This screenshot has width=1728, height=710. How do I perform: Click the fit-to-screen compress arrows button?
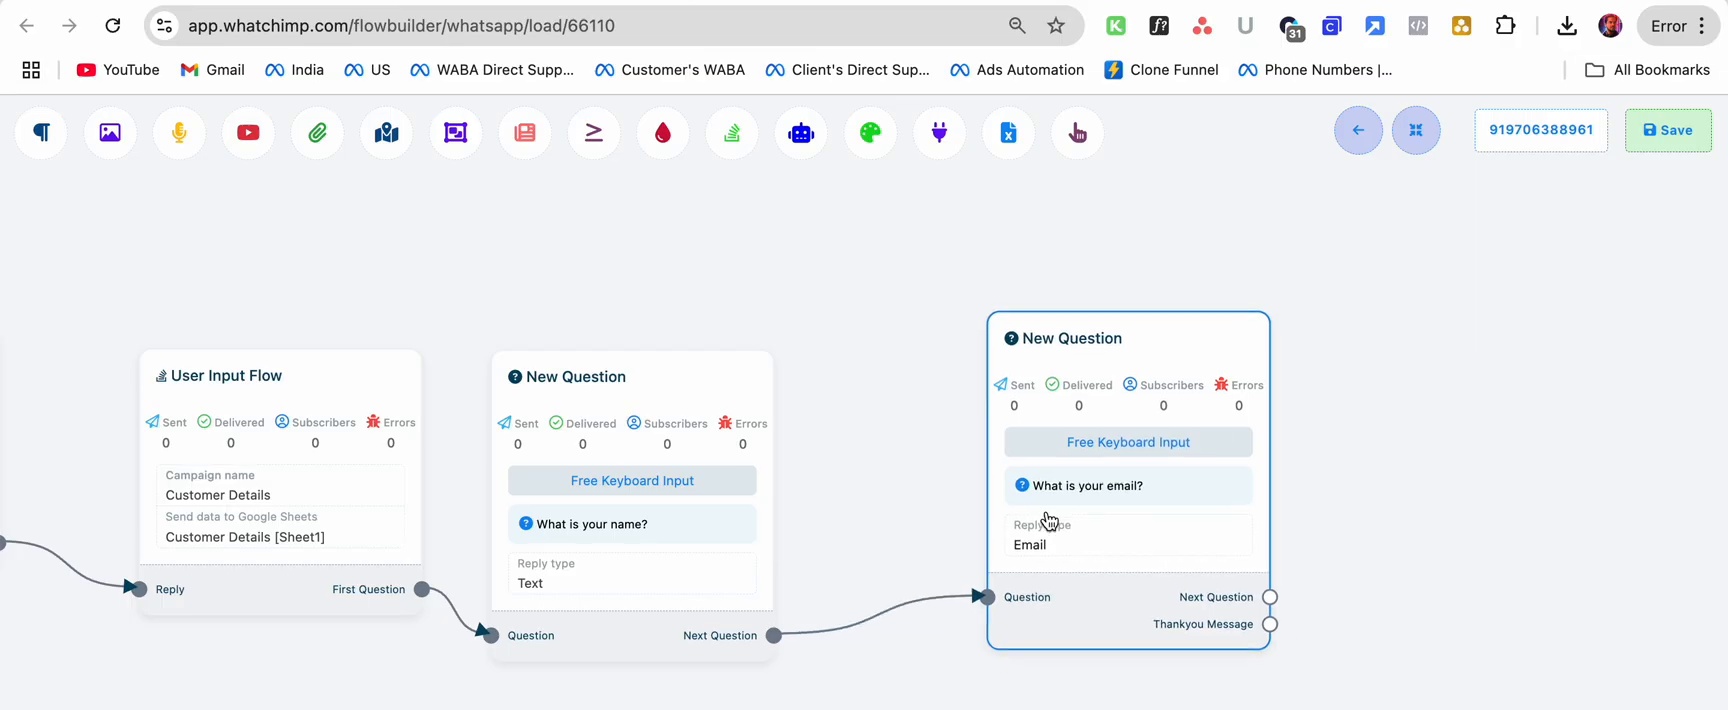1416,130
